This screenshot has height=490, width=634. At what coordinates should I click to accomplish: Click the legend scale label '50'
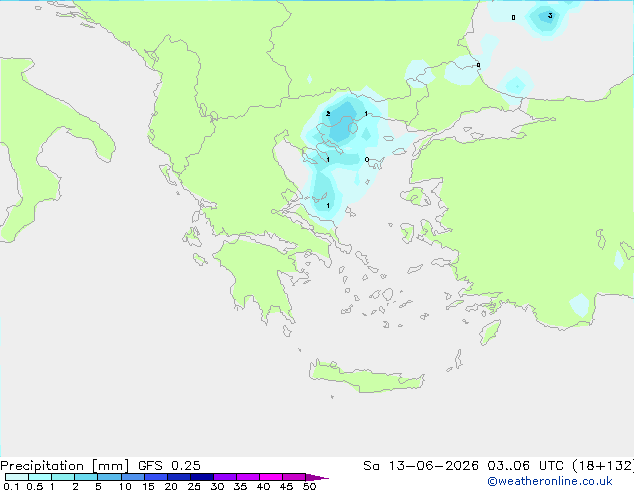(309, 486)
